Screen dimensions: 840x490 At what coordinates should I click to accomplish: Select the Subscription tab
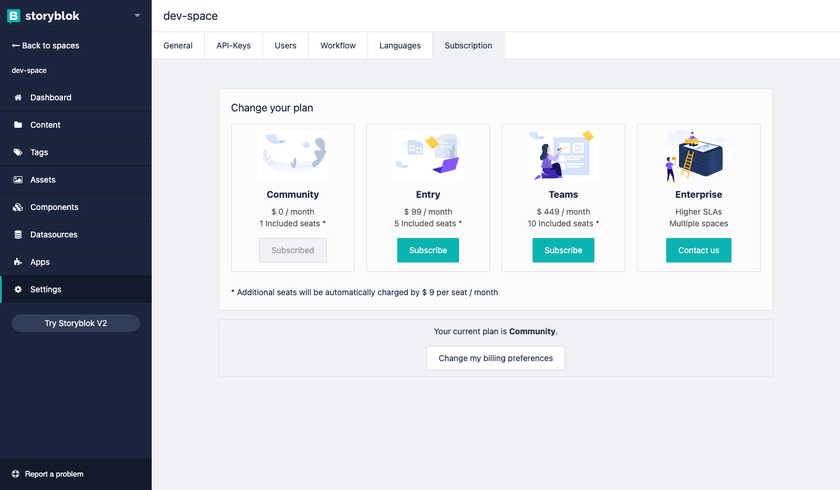tap(468, 46)
